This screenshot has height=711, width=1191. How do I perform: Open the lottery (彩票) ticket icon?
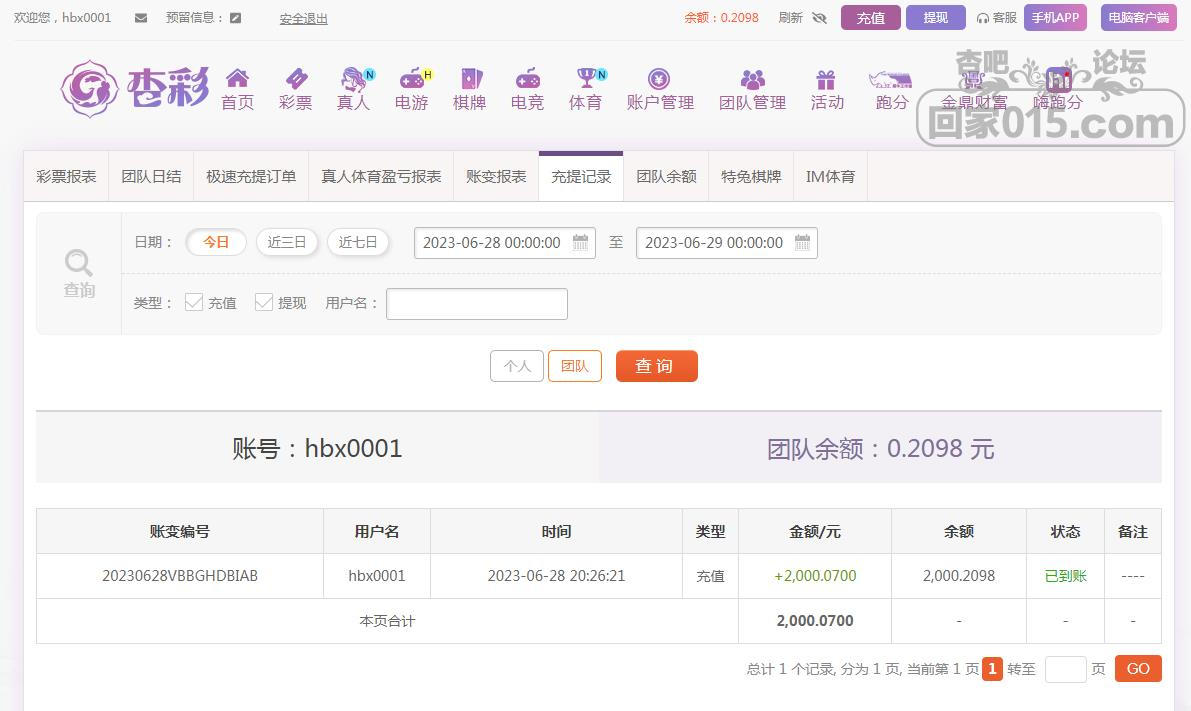[296, 79]
